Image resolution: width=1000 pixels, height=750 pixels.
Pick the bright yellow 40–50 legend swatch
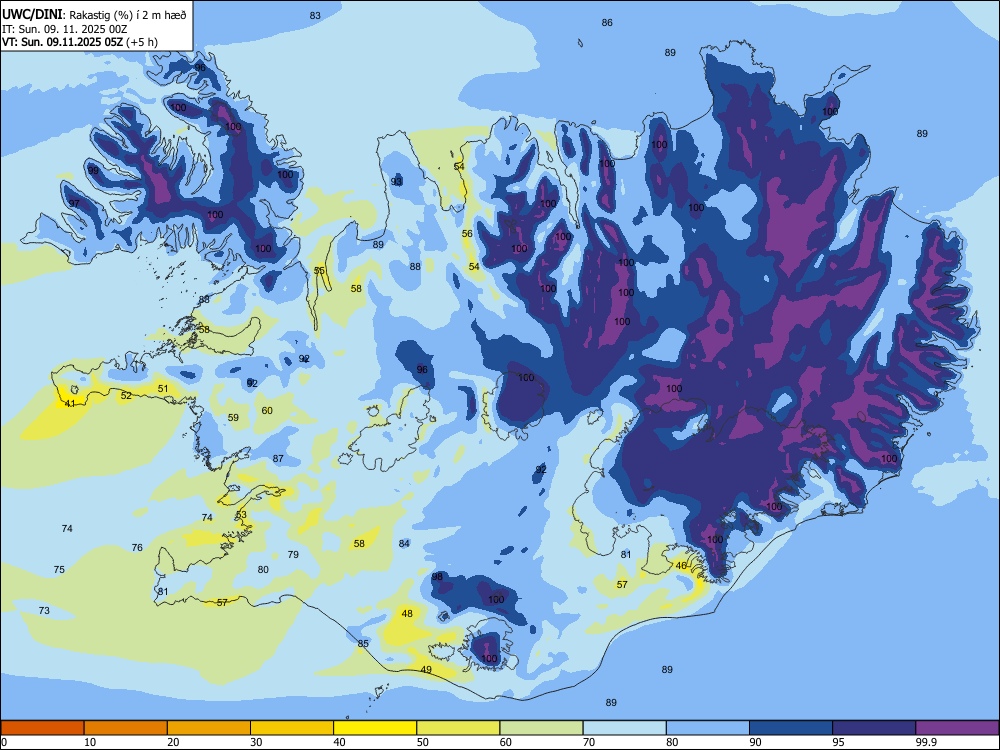coord(375,728)
